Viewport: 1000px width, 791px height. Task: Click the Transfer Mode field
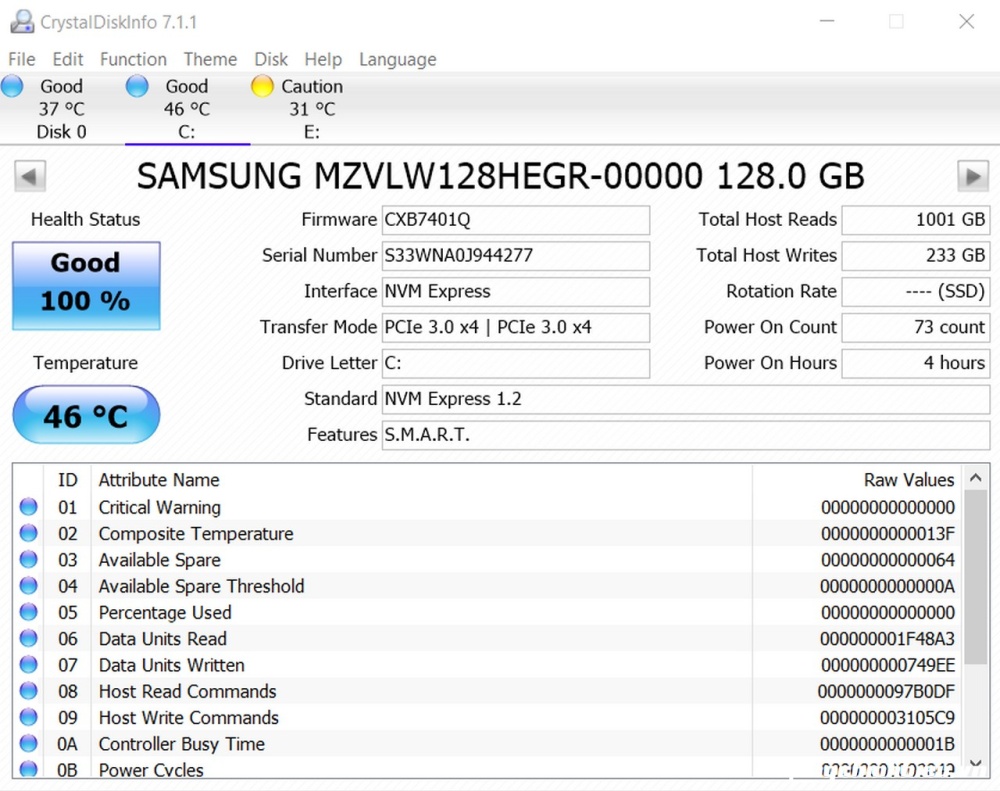click(x=515, y=327)
